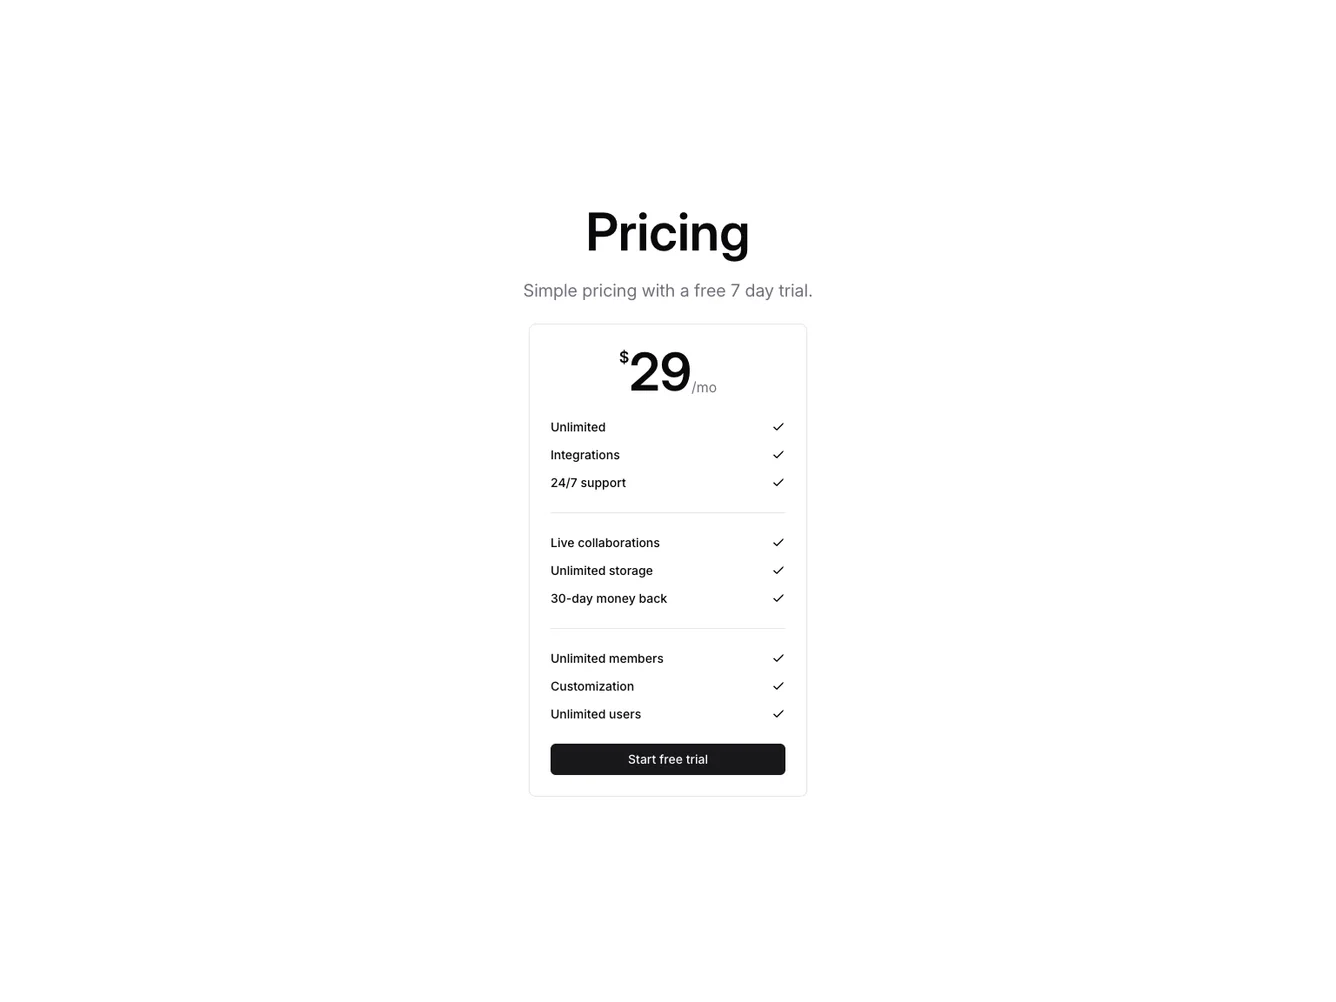Screen dimensions: 1336x1002
Task: Click the dollar sign above the price
Action: [x=624, y=356]
